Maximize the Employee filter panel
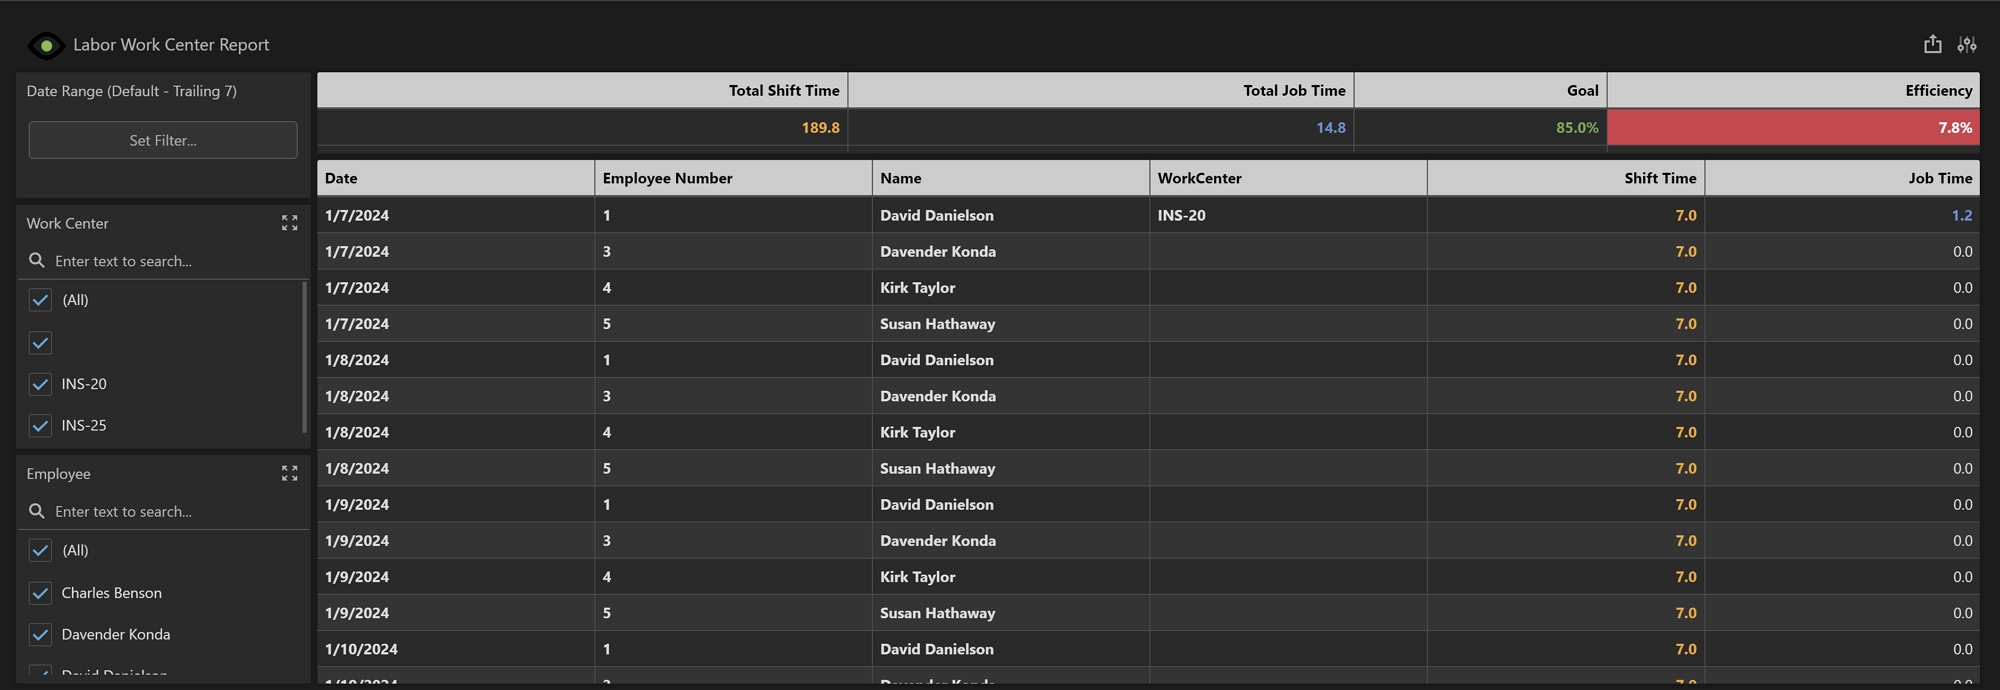Viewport: 2000px width, 690px height. (289, 473)
